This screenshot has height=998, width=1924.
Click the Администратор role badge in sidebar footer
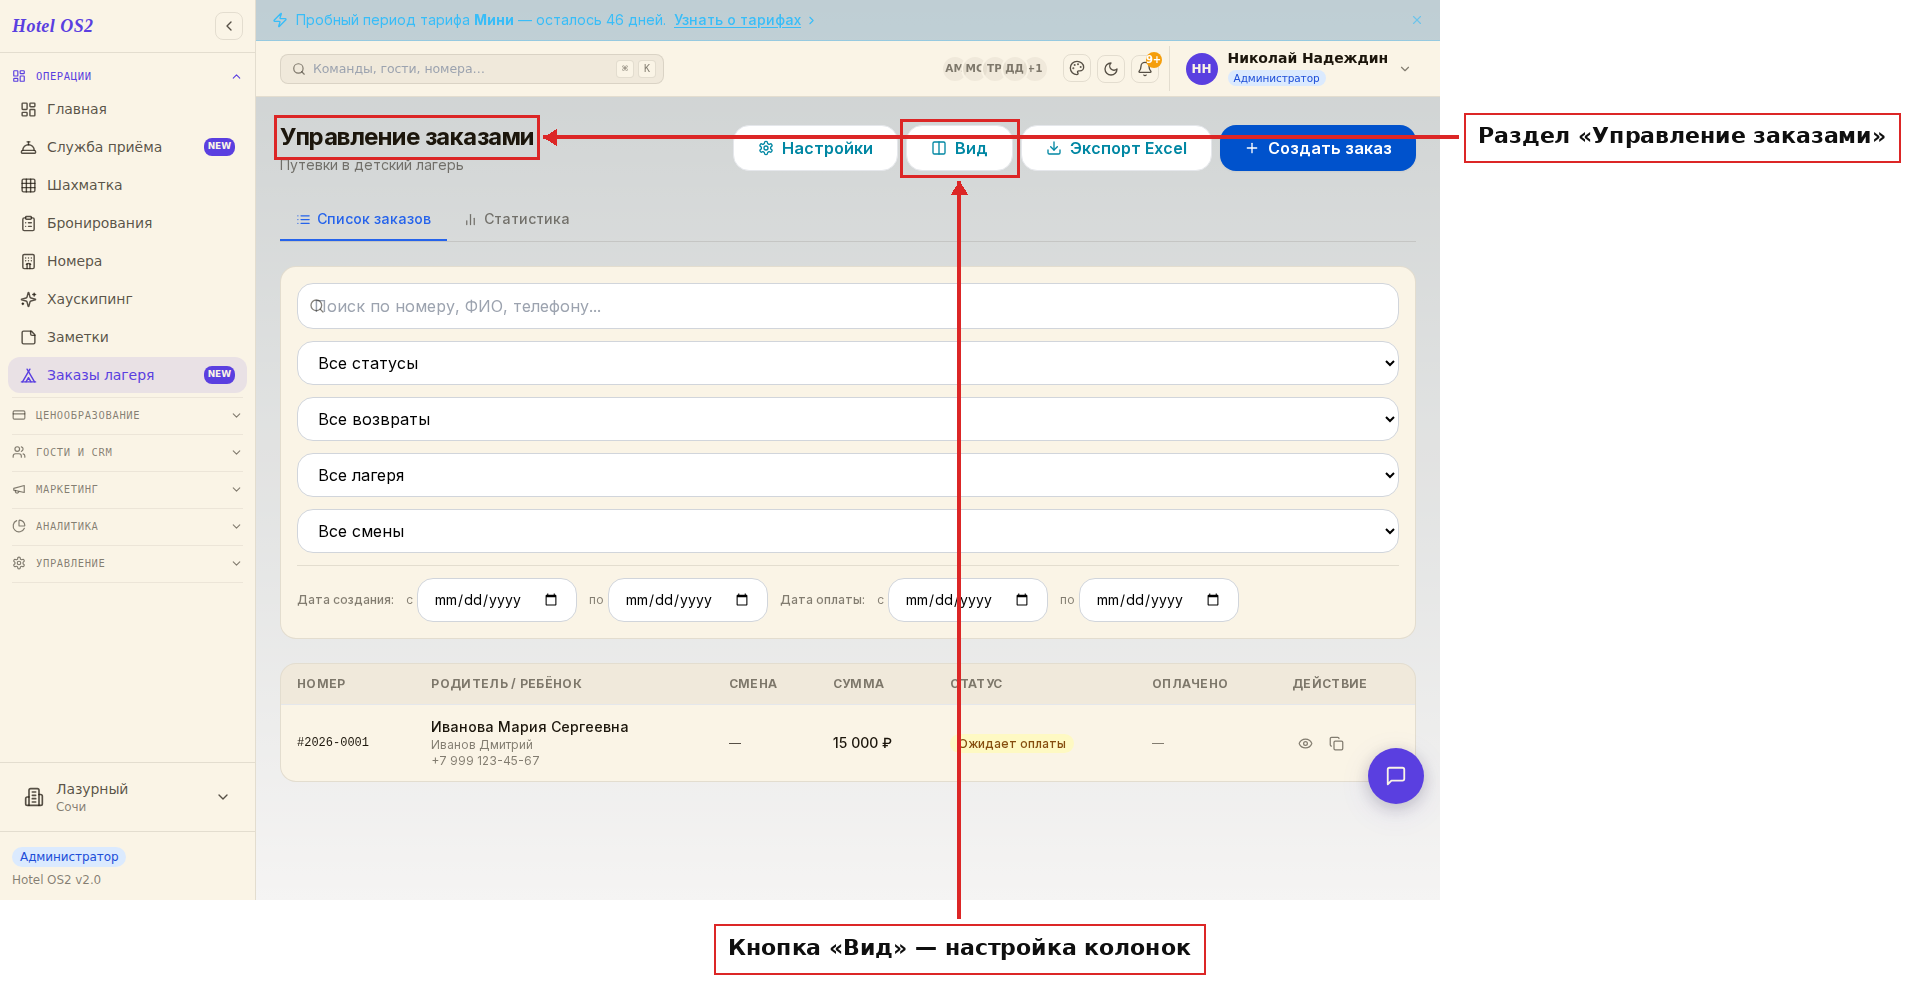pyautogui.click(x=69, y=857)
